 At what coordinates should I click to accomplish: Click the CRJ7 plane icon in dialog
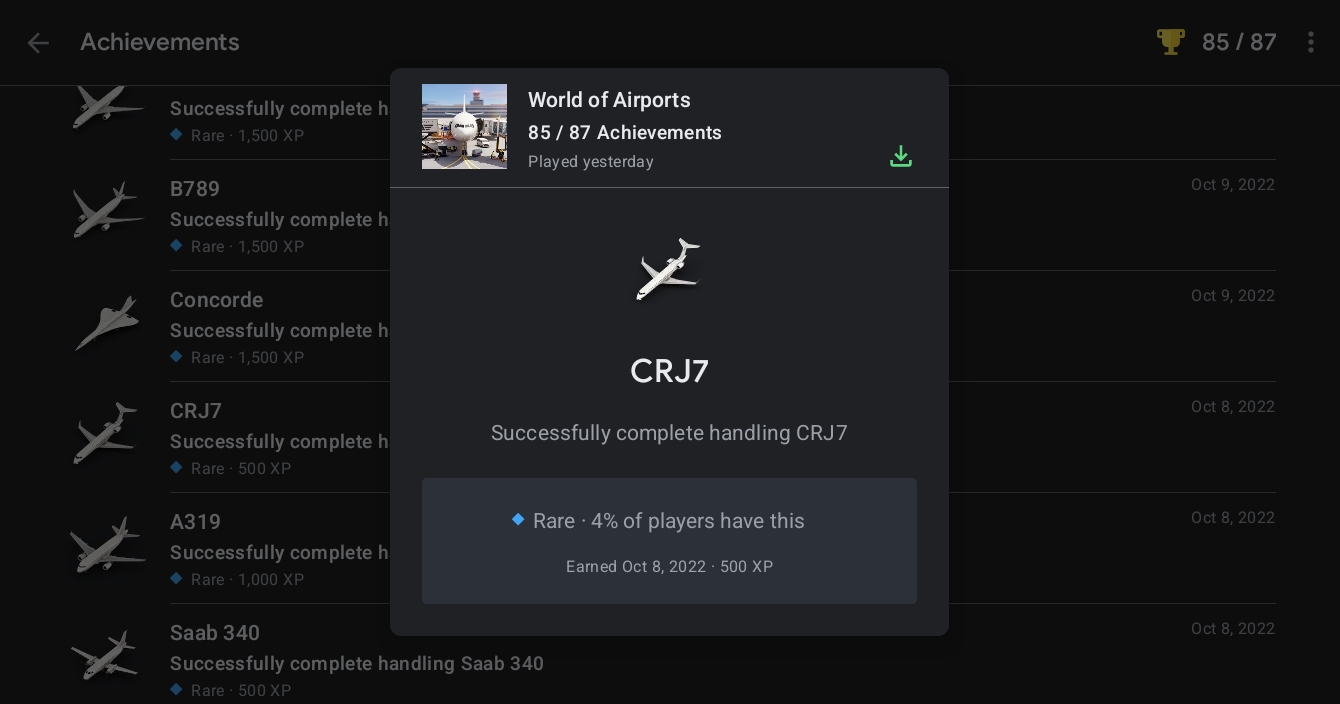click(x=669, y=269)
